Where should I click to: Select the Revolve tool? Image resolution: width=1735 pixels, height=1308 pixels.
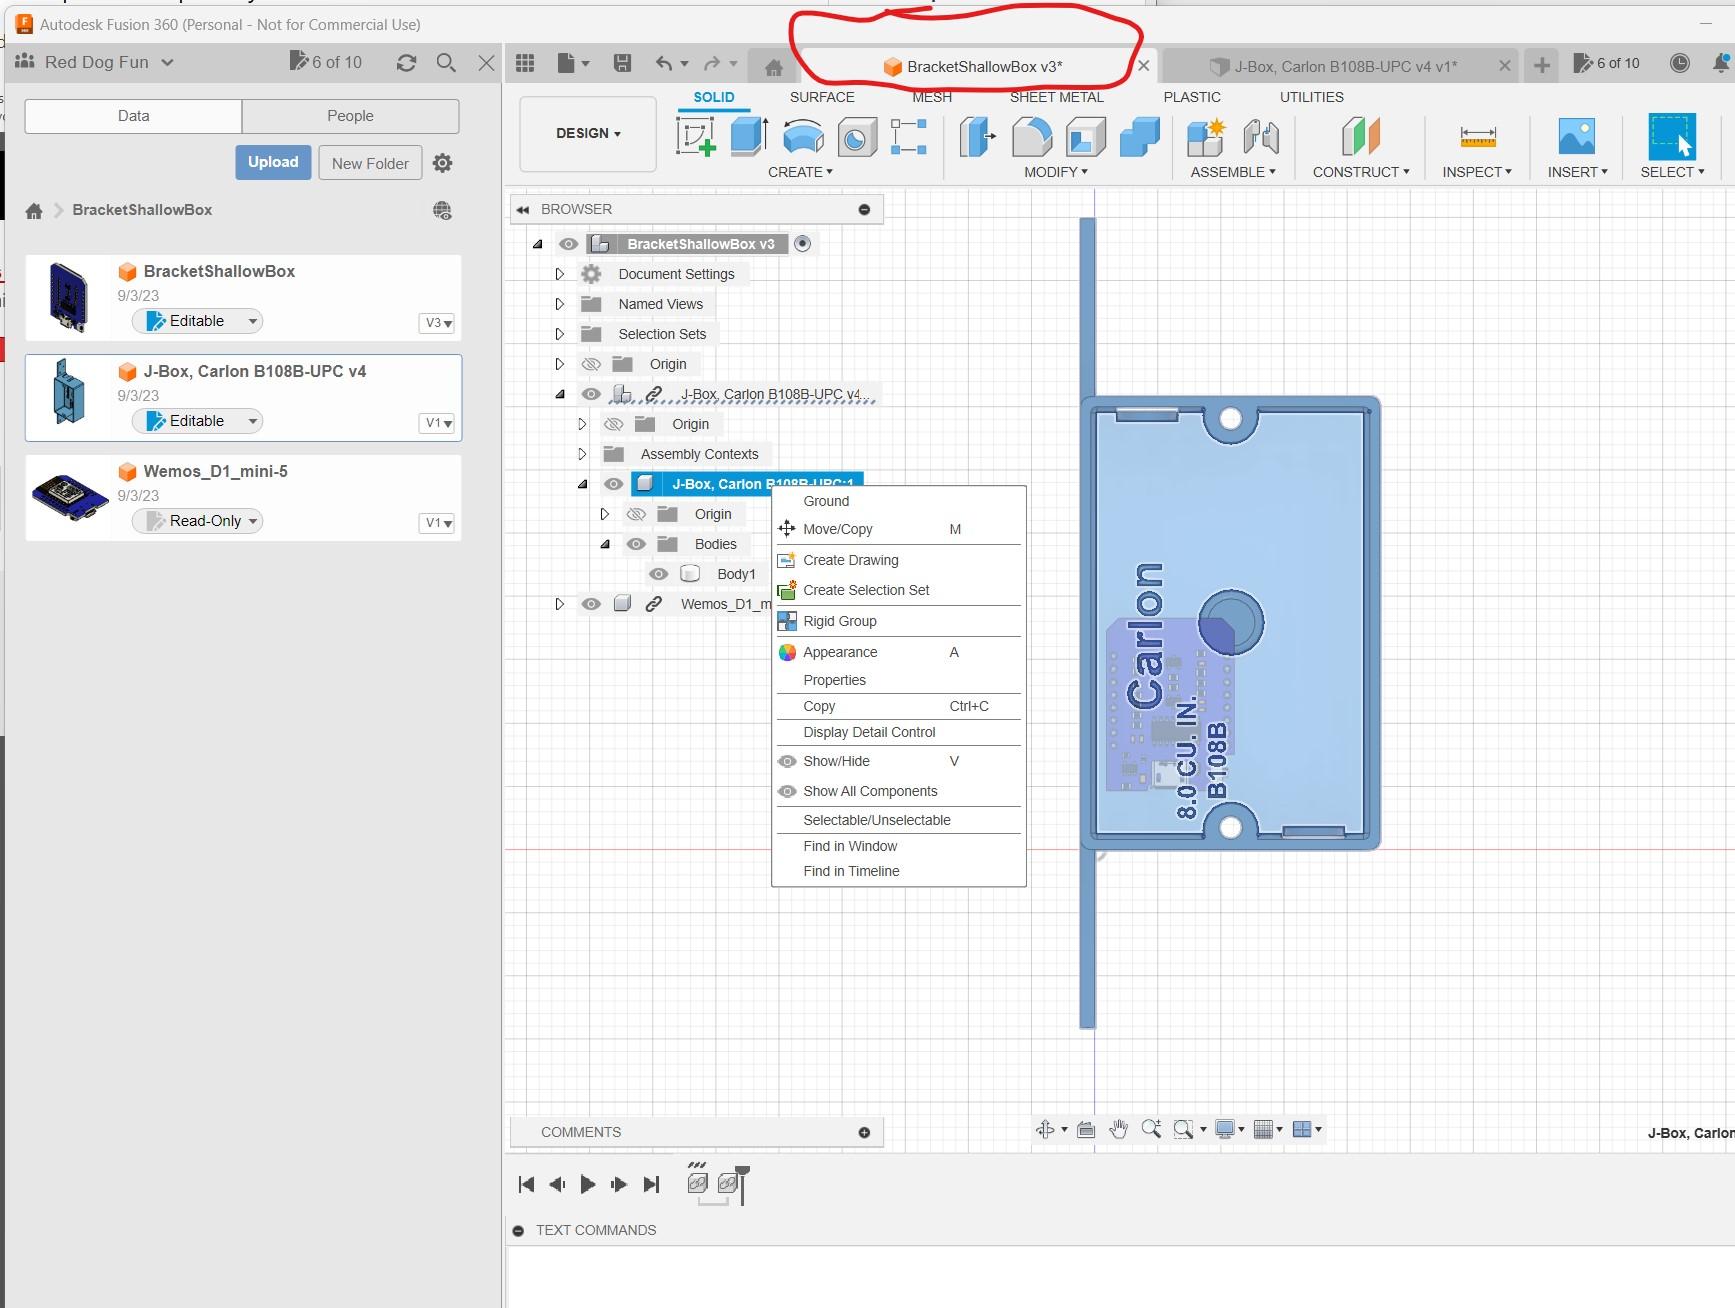point(803,136)
